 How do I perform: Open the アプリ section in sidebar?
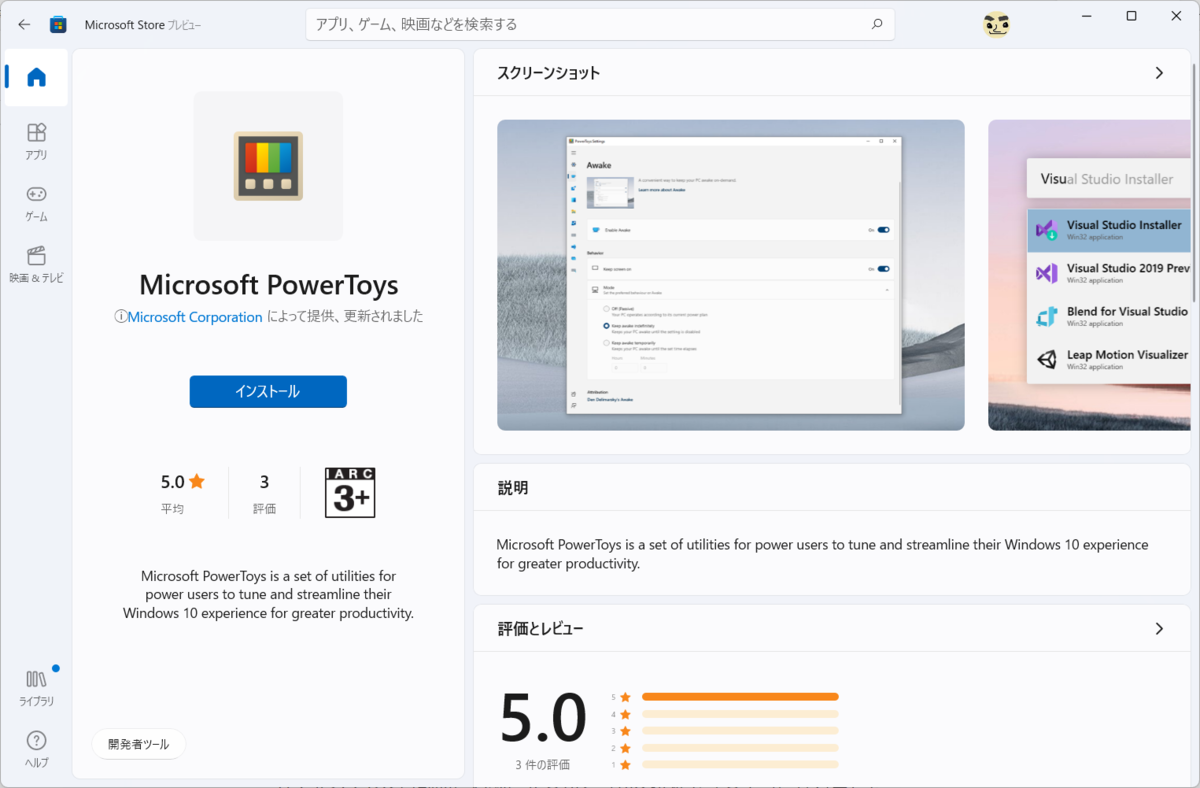point(36,142)
